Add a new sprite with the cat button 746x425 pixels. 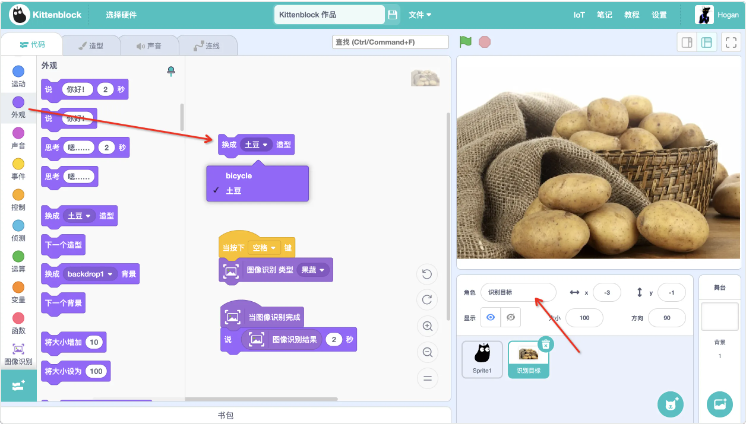669,403
